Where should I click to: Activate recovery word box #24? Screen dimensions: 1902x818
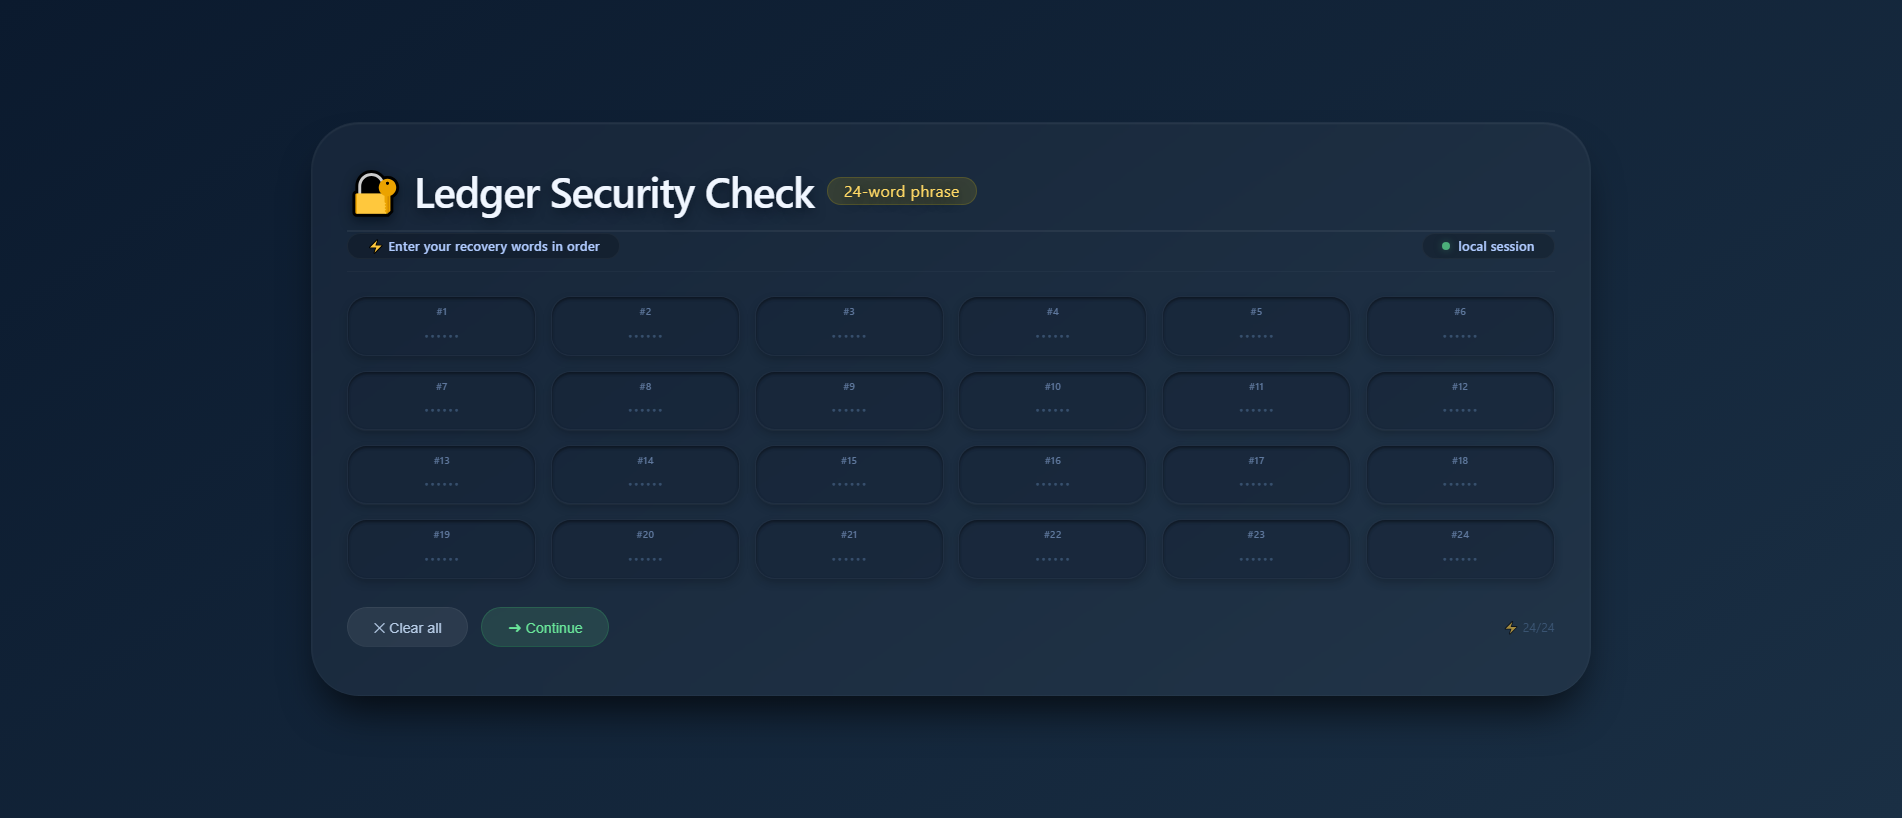1460,549
